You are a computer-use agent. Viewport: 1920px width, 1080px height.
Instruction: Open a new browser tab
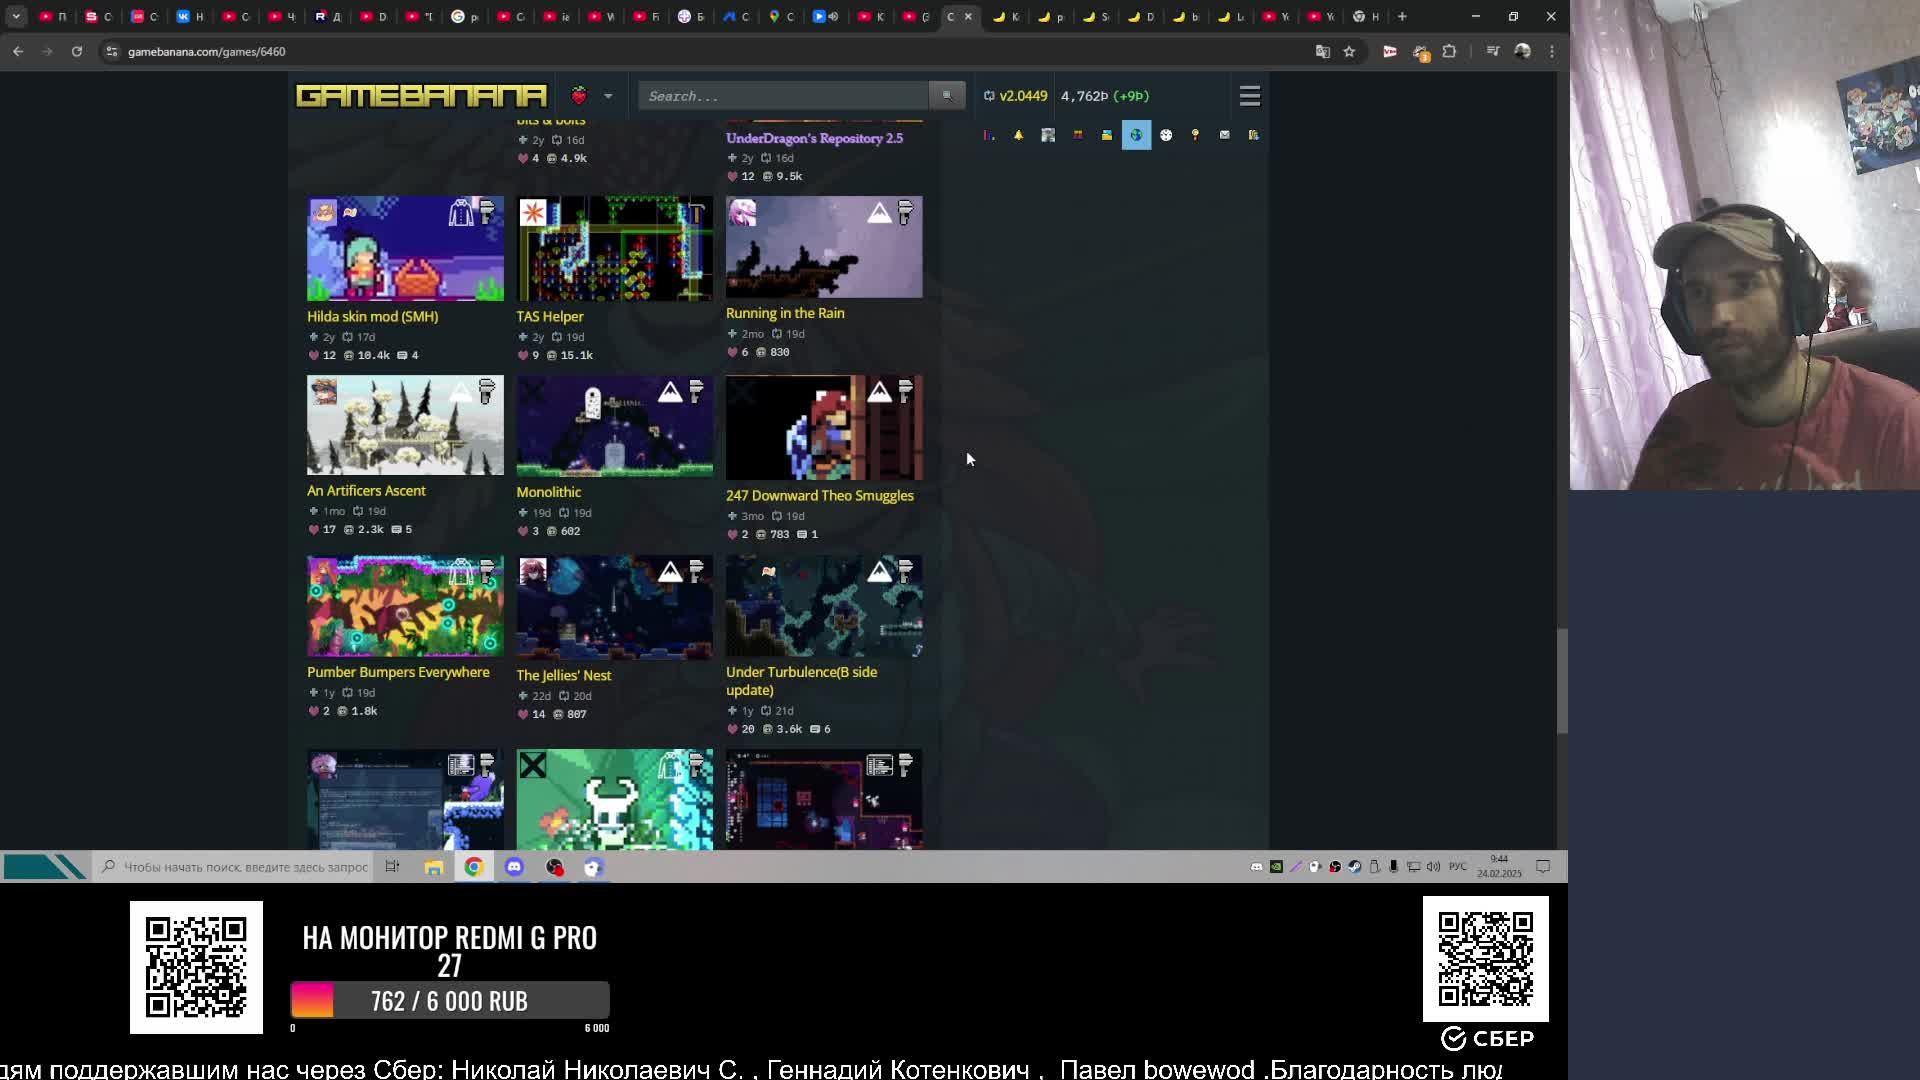pos(1402,16)
